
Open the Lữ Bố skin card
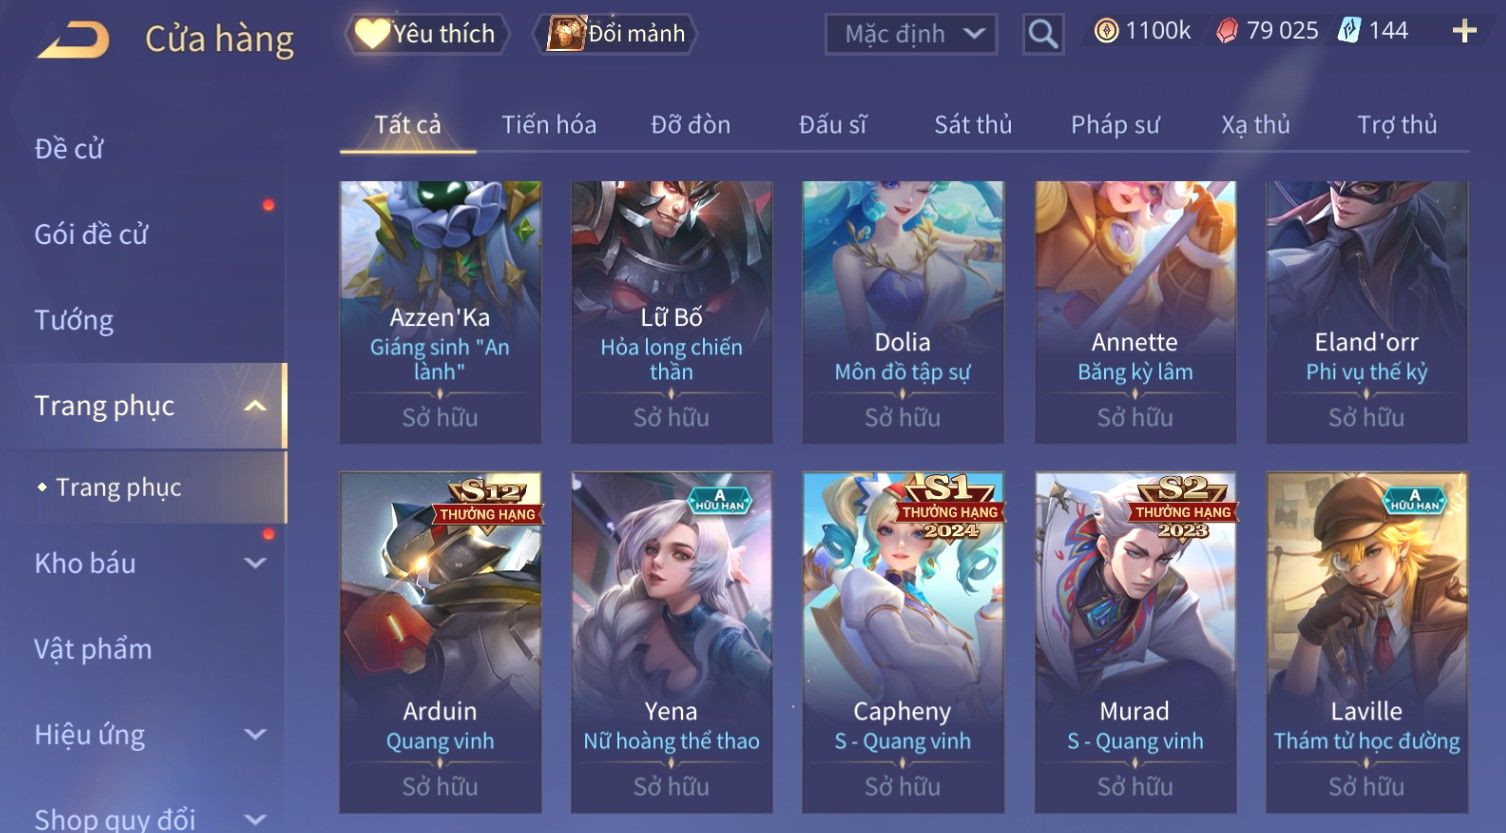pyautogui.click(x=671, y=312)
